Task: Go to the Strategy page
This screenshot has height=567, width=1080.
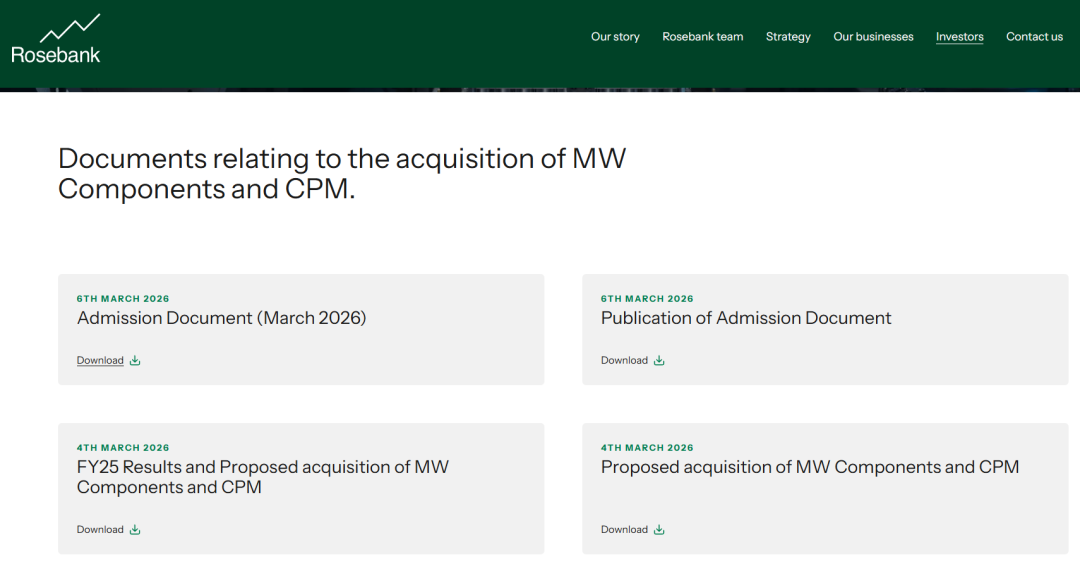Action: 788,37
